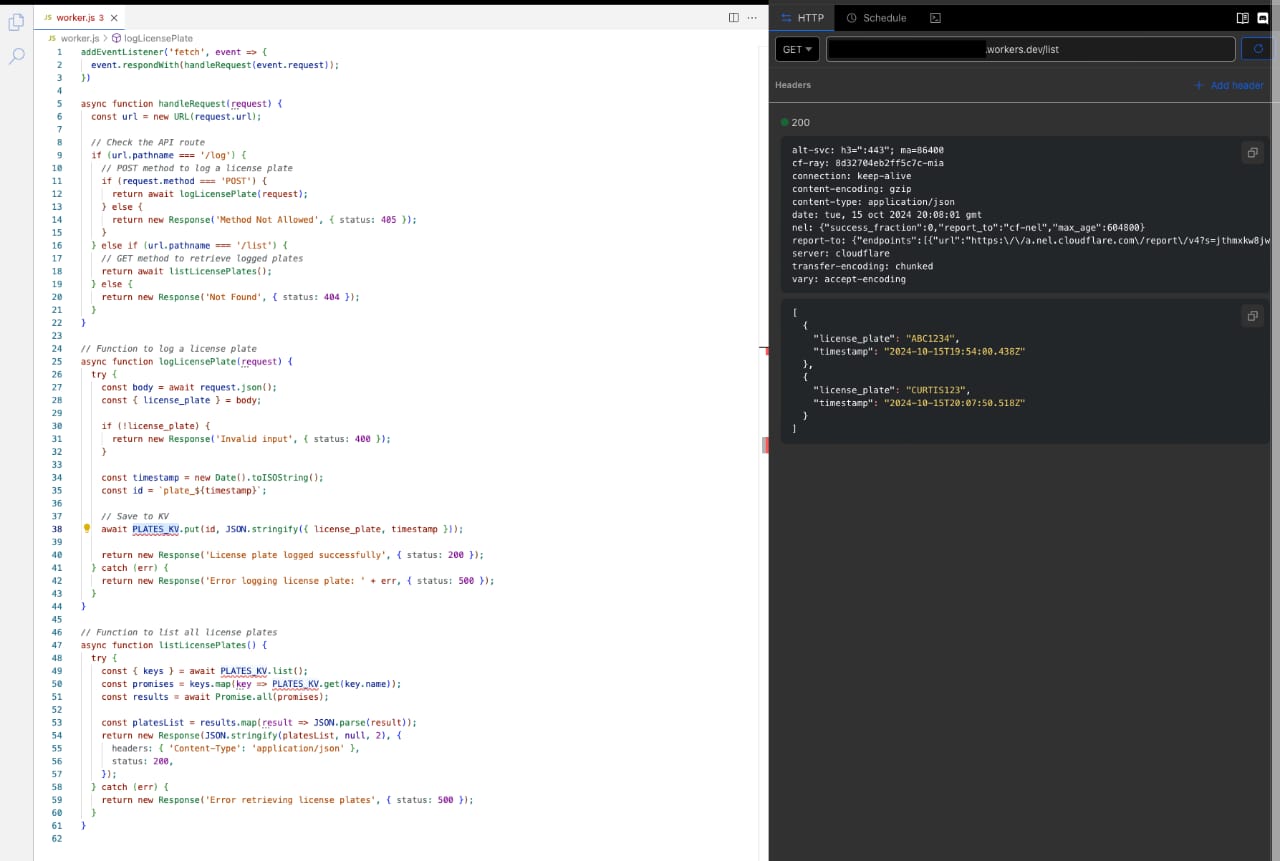The width and height of the screenshot is (1280, 861).
Task: Send request with the blue refresh button
Action: click(x=1258, y=49)
